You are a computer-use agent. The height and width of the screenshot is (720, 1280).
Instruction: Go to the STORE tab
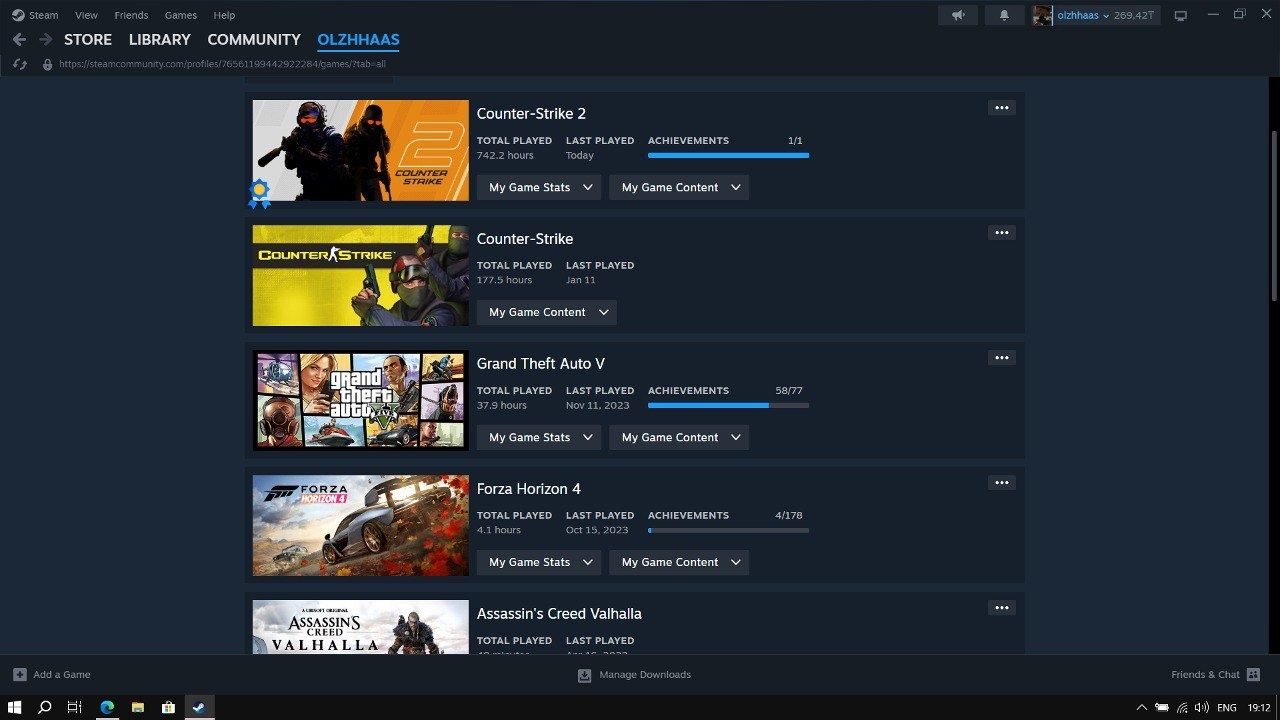coord(88,39)
